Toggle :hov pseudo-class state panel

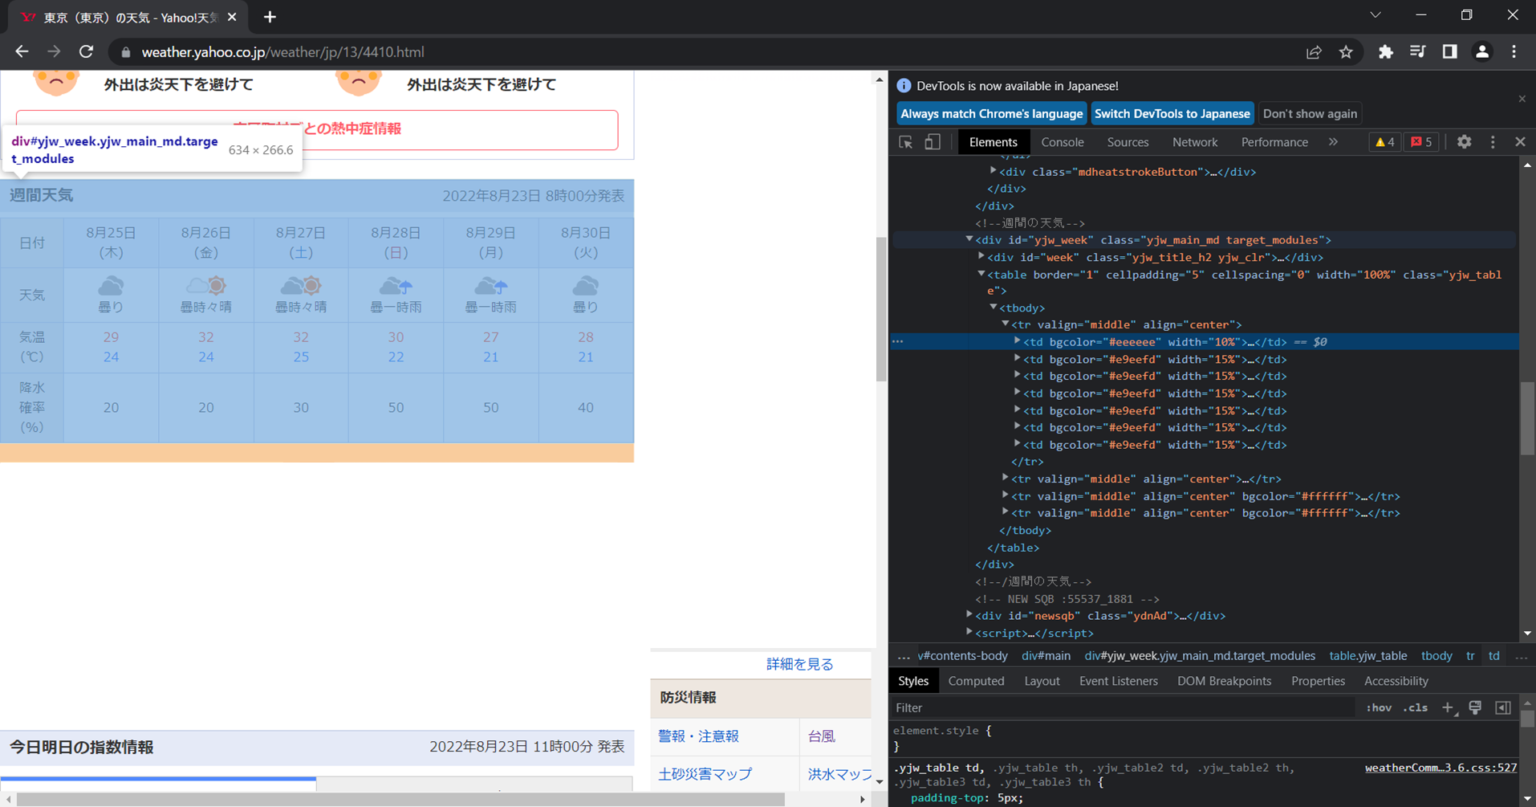tap(1377, 707)
